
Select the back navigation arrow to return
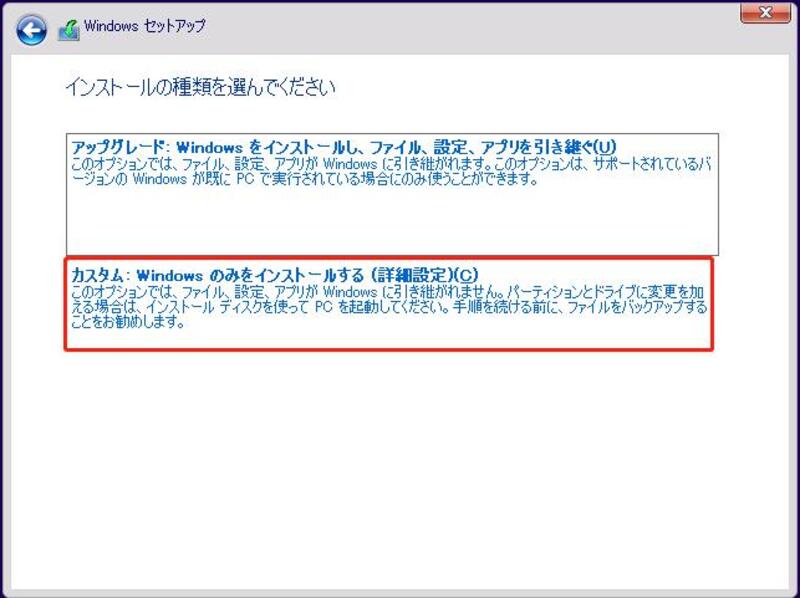pyautogui.click(x=30, y=29)
